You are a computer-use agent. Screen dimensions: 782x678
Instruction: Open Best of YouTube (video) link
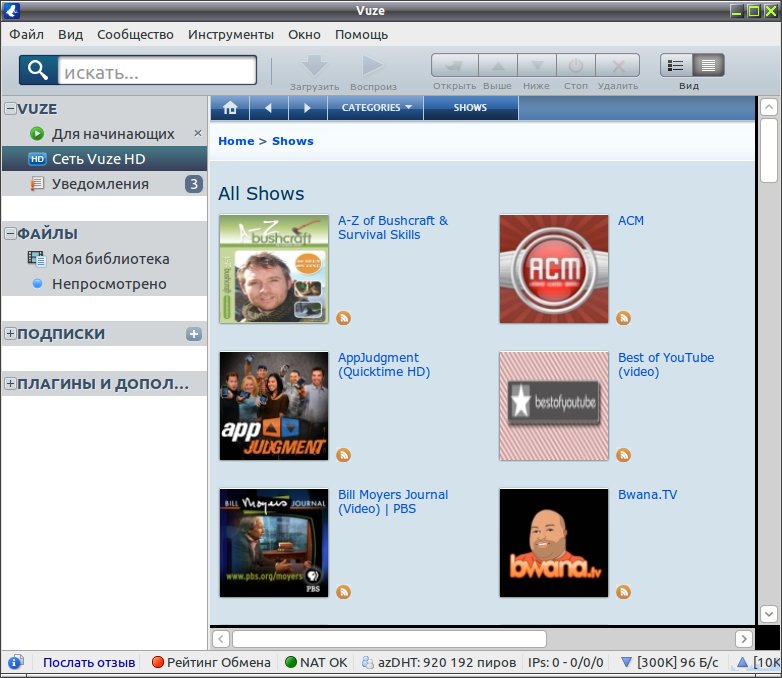coord(666,365)
